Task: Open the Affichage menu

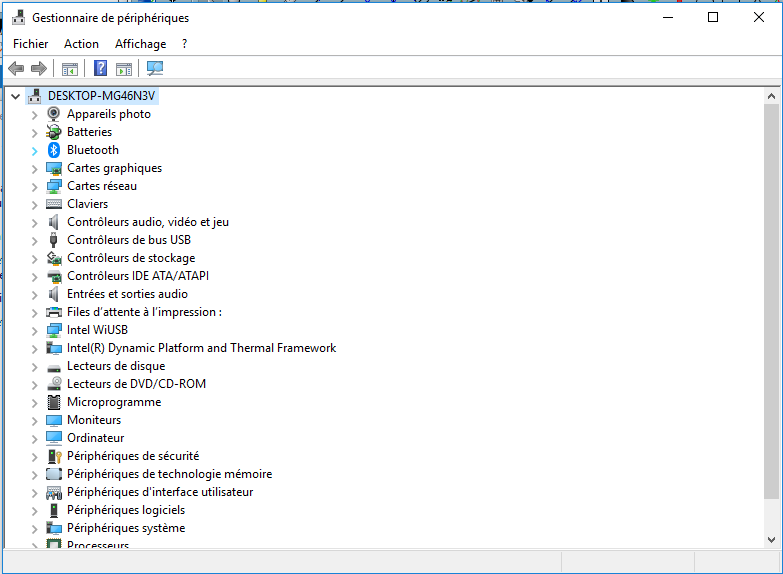Action: coord(140,44)
